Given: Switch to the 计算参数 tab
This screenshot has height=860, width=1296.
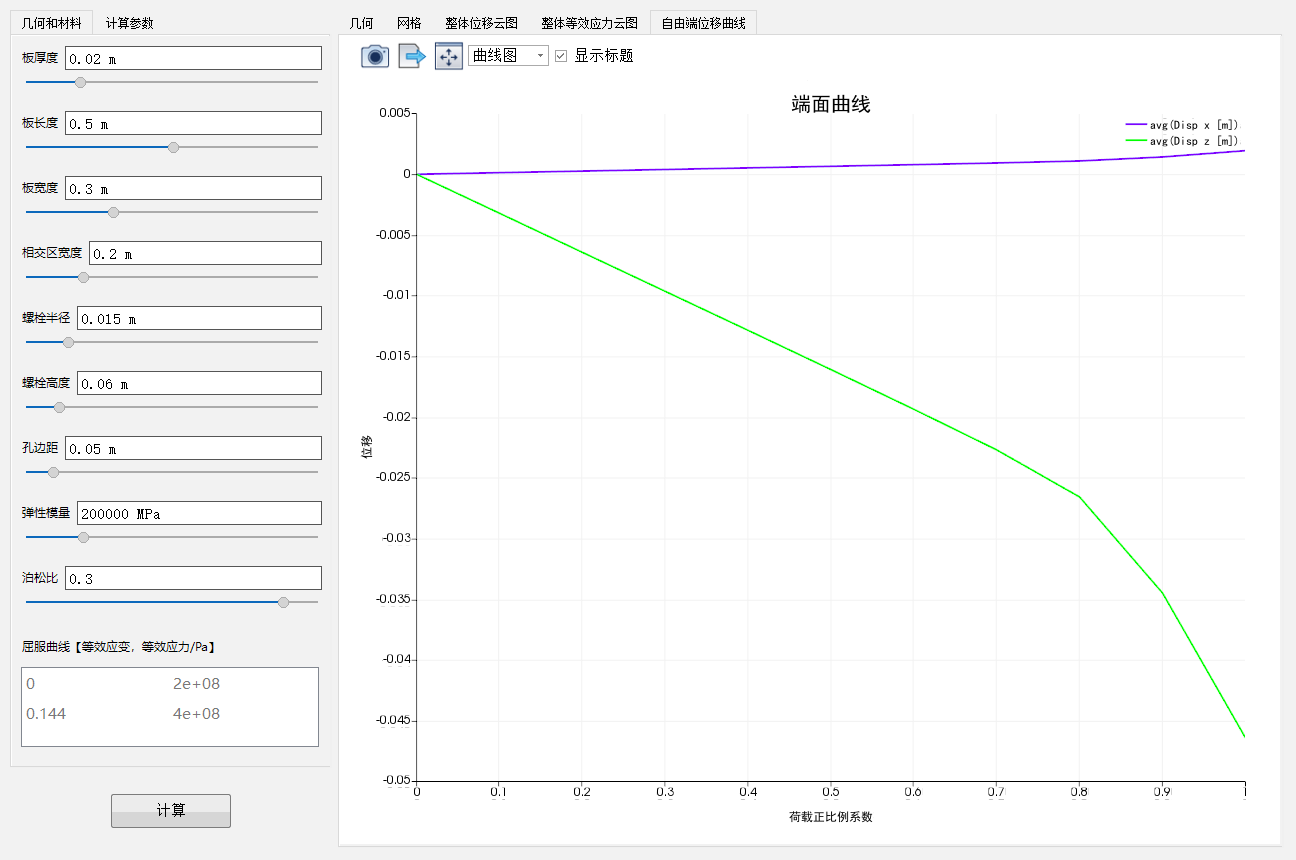Looking at the screenshot, I should [x=130, y=23].
